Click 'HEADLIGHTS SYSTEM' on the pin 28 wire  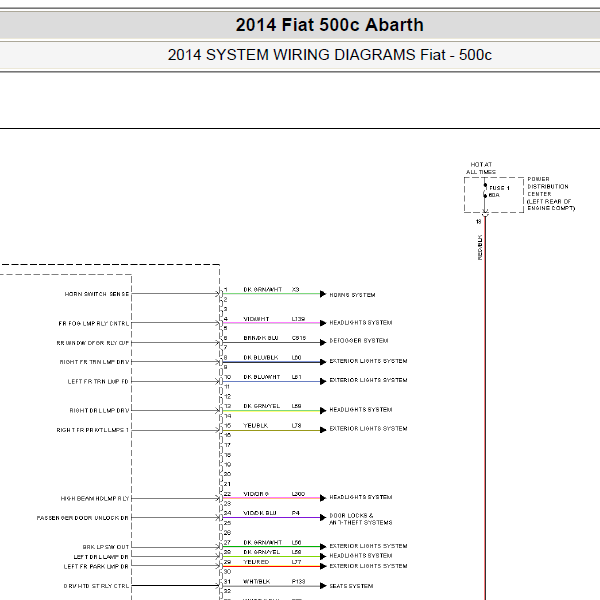[361, 556]
